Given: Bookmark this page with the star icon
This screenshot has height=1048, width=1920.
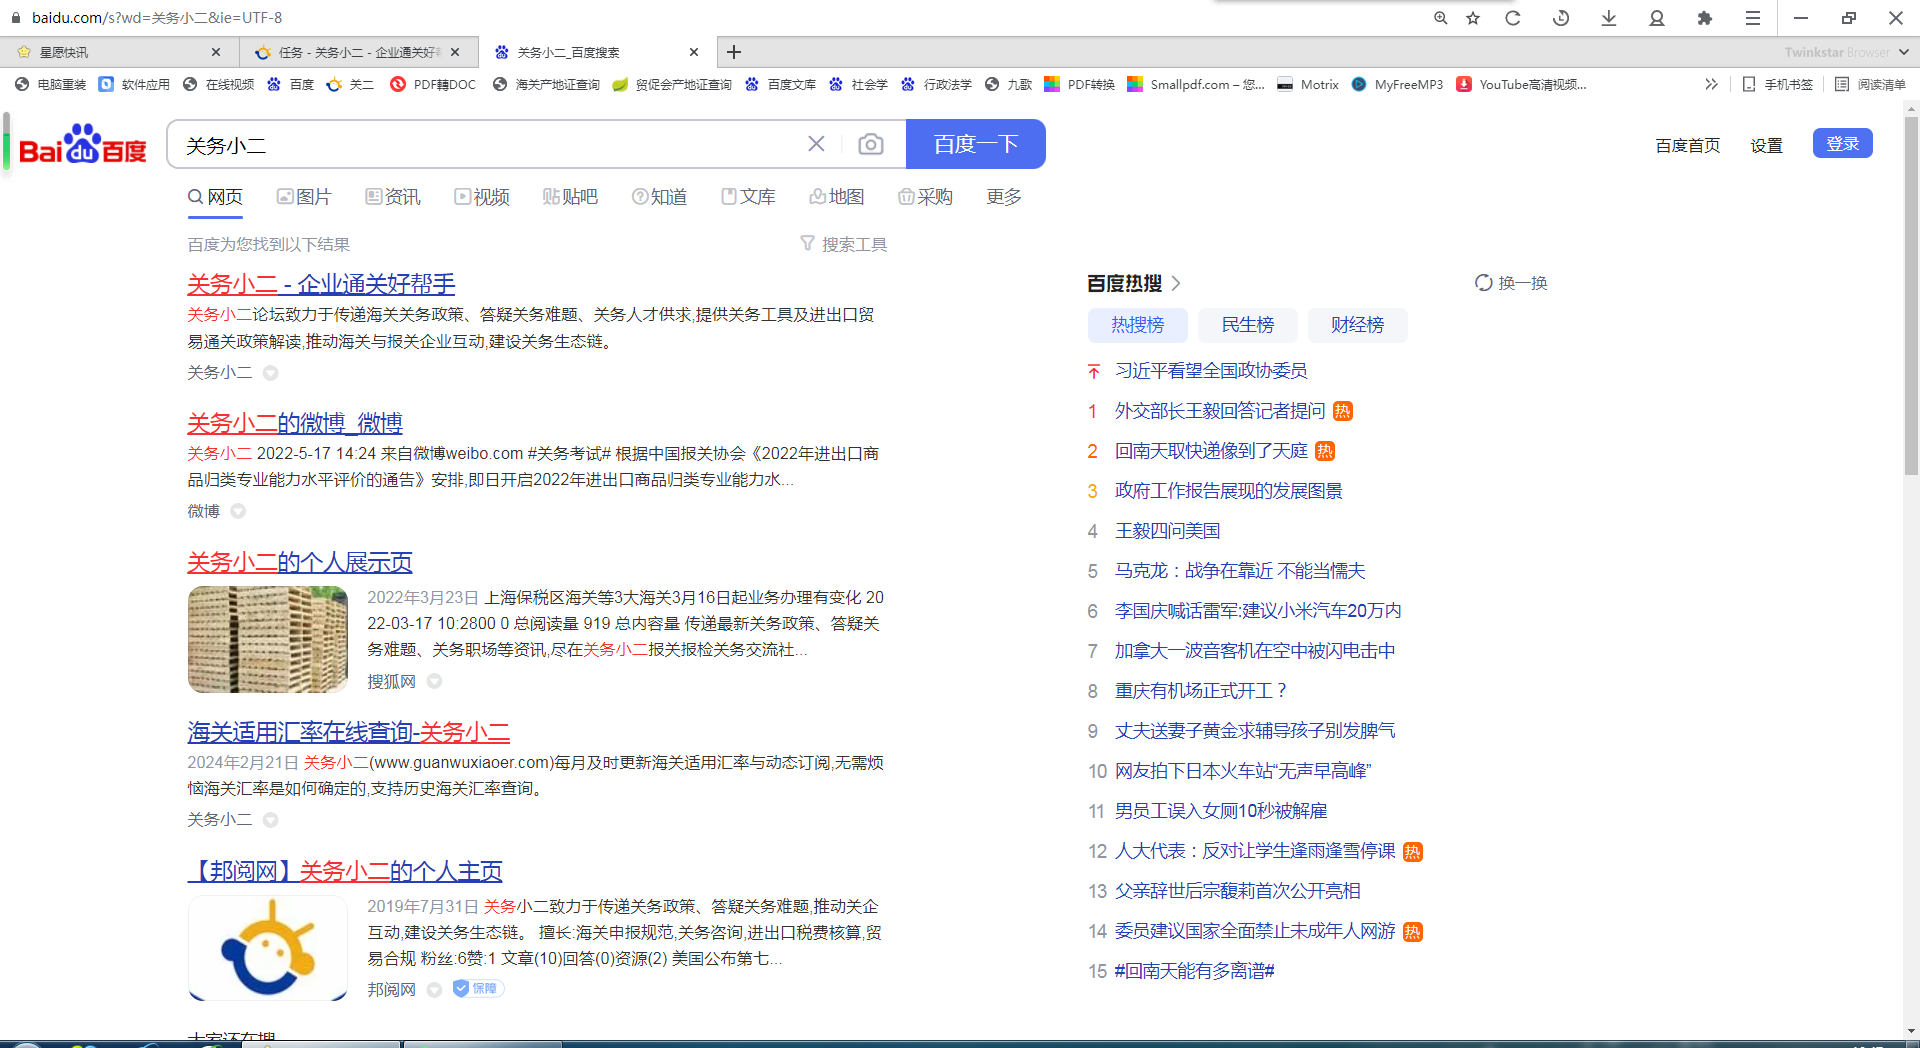Looking at the screenshot, I should pyautogui.click(x=1473, y=18).
